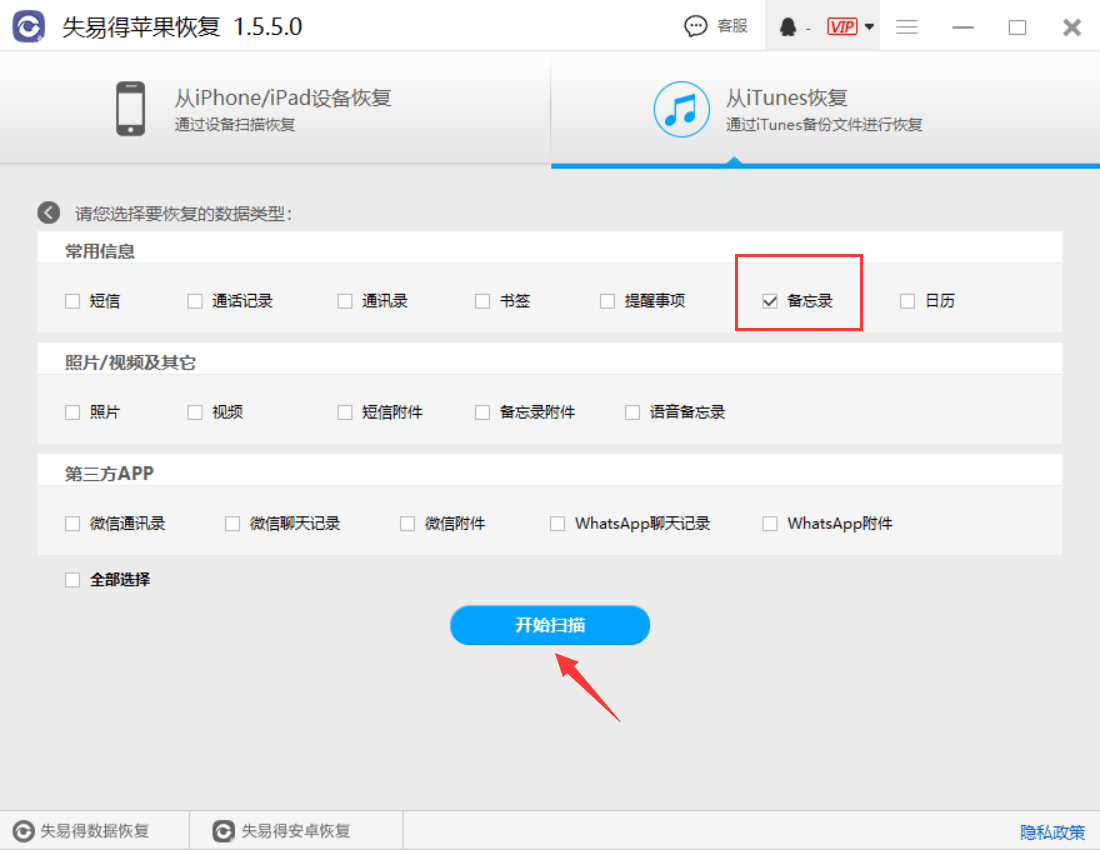
Task: Open customer service via chat bubble icon
Action: 697,26
